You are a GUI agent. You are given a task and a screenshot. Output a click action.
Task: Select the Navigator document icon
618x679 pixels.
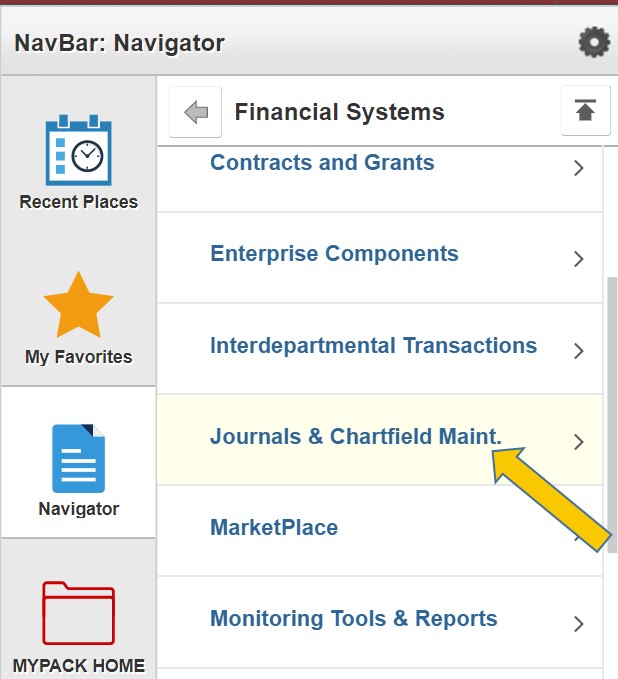tap(78, 458)
